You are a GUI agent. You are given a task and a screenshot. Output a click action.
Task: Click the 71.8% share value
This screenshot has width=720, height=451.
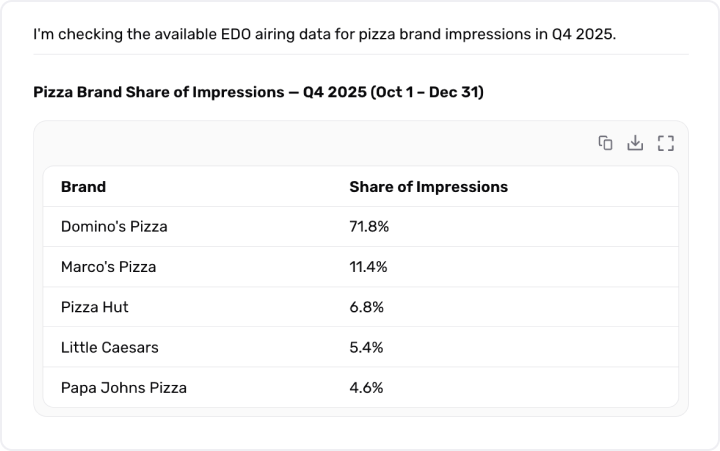point(369,227)
